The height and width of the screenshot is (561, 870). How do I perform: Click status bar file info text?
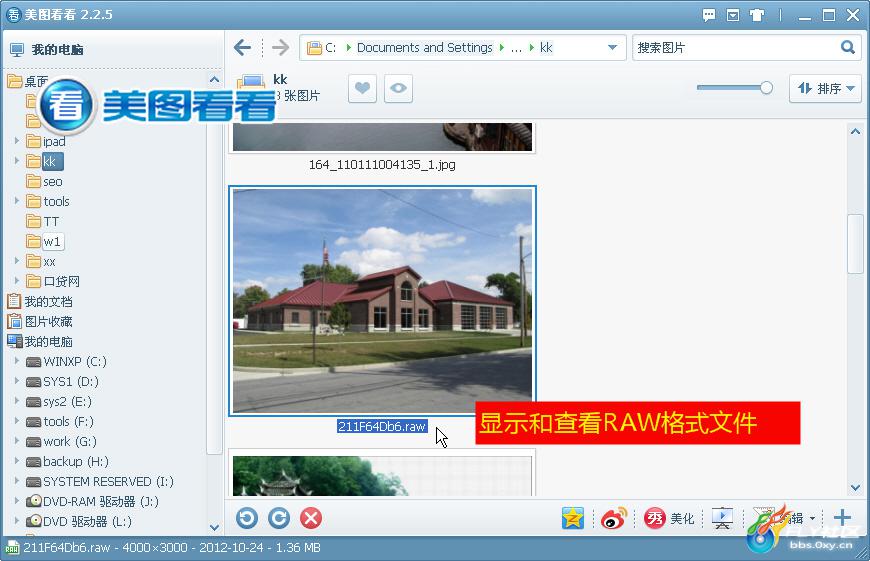[x=172, y=548]
